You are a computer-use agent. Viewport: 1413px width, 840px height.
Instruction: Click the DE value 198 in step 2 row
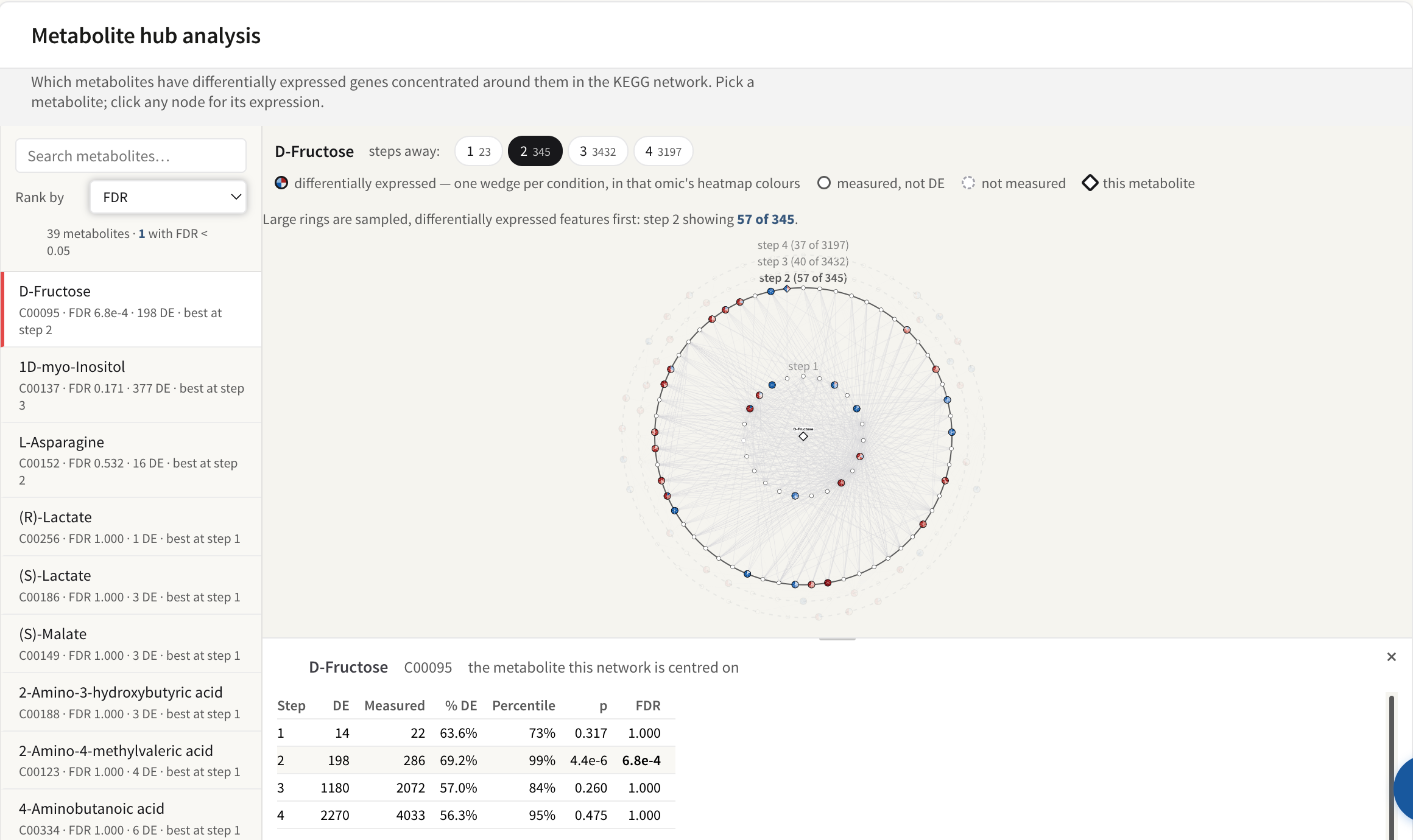coord(338,760)
